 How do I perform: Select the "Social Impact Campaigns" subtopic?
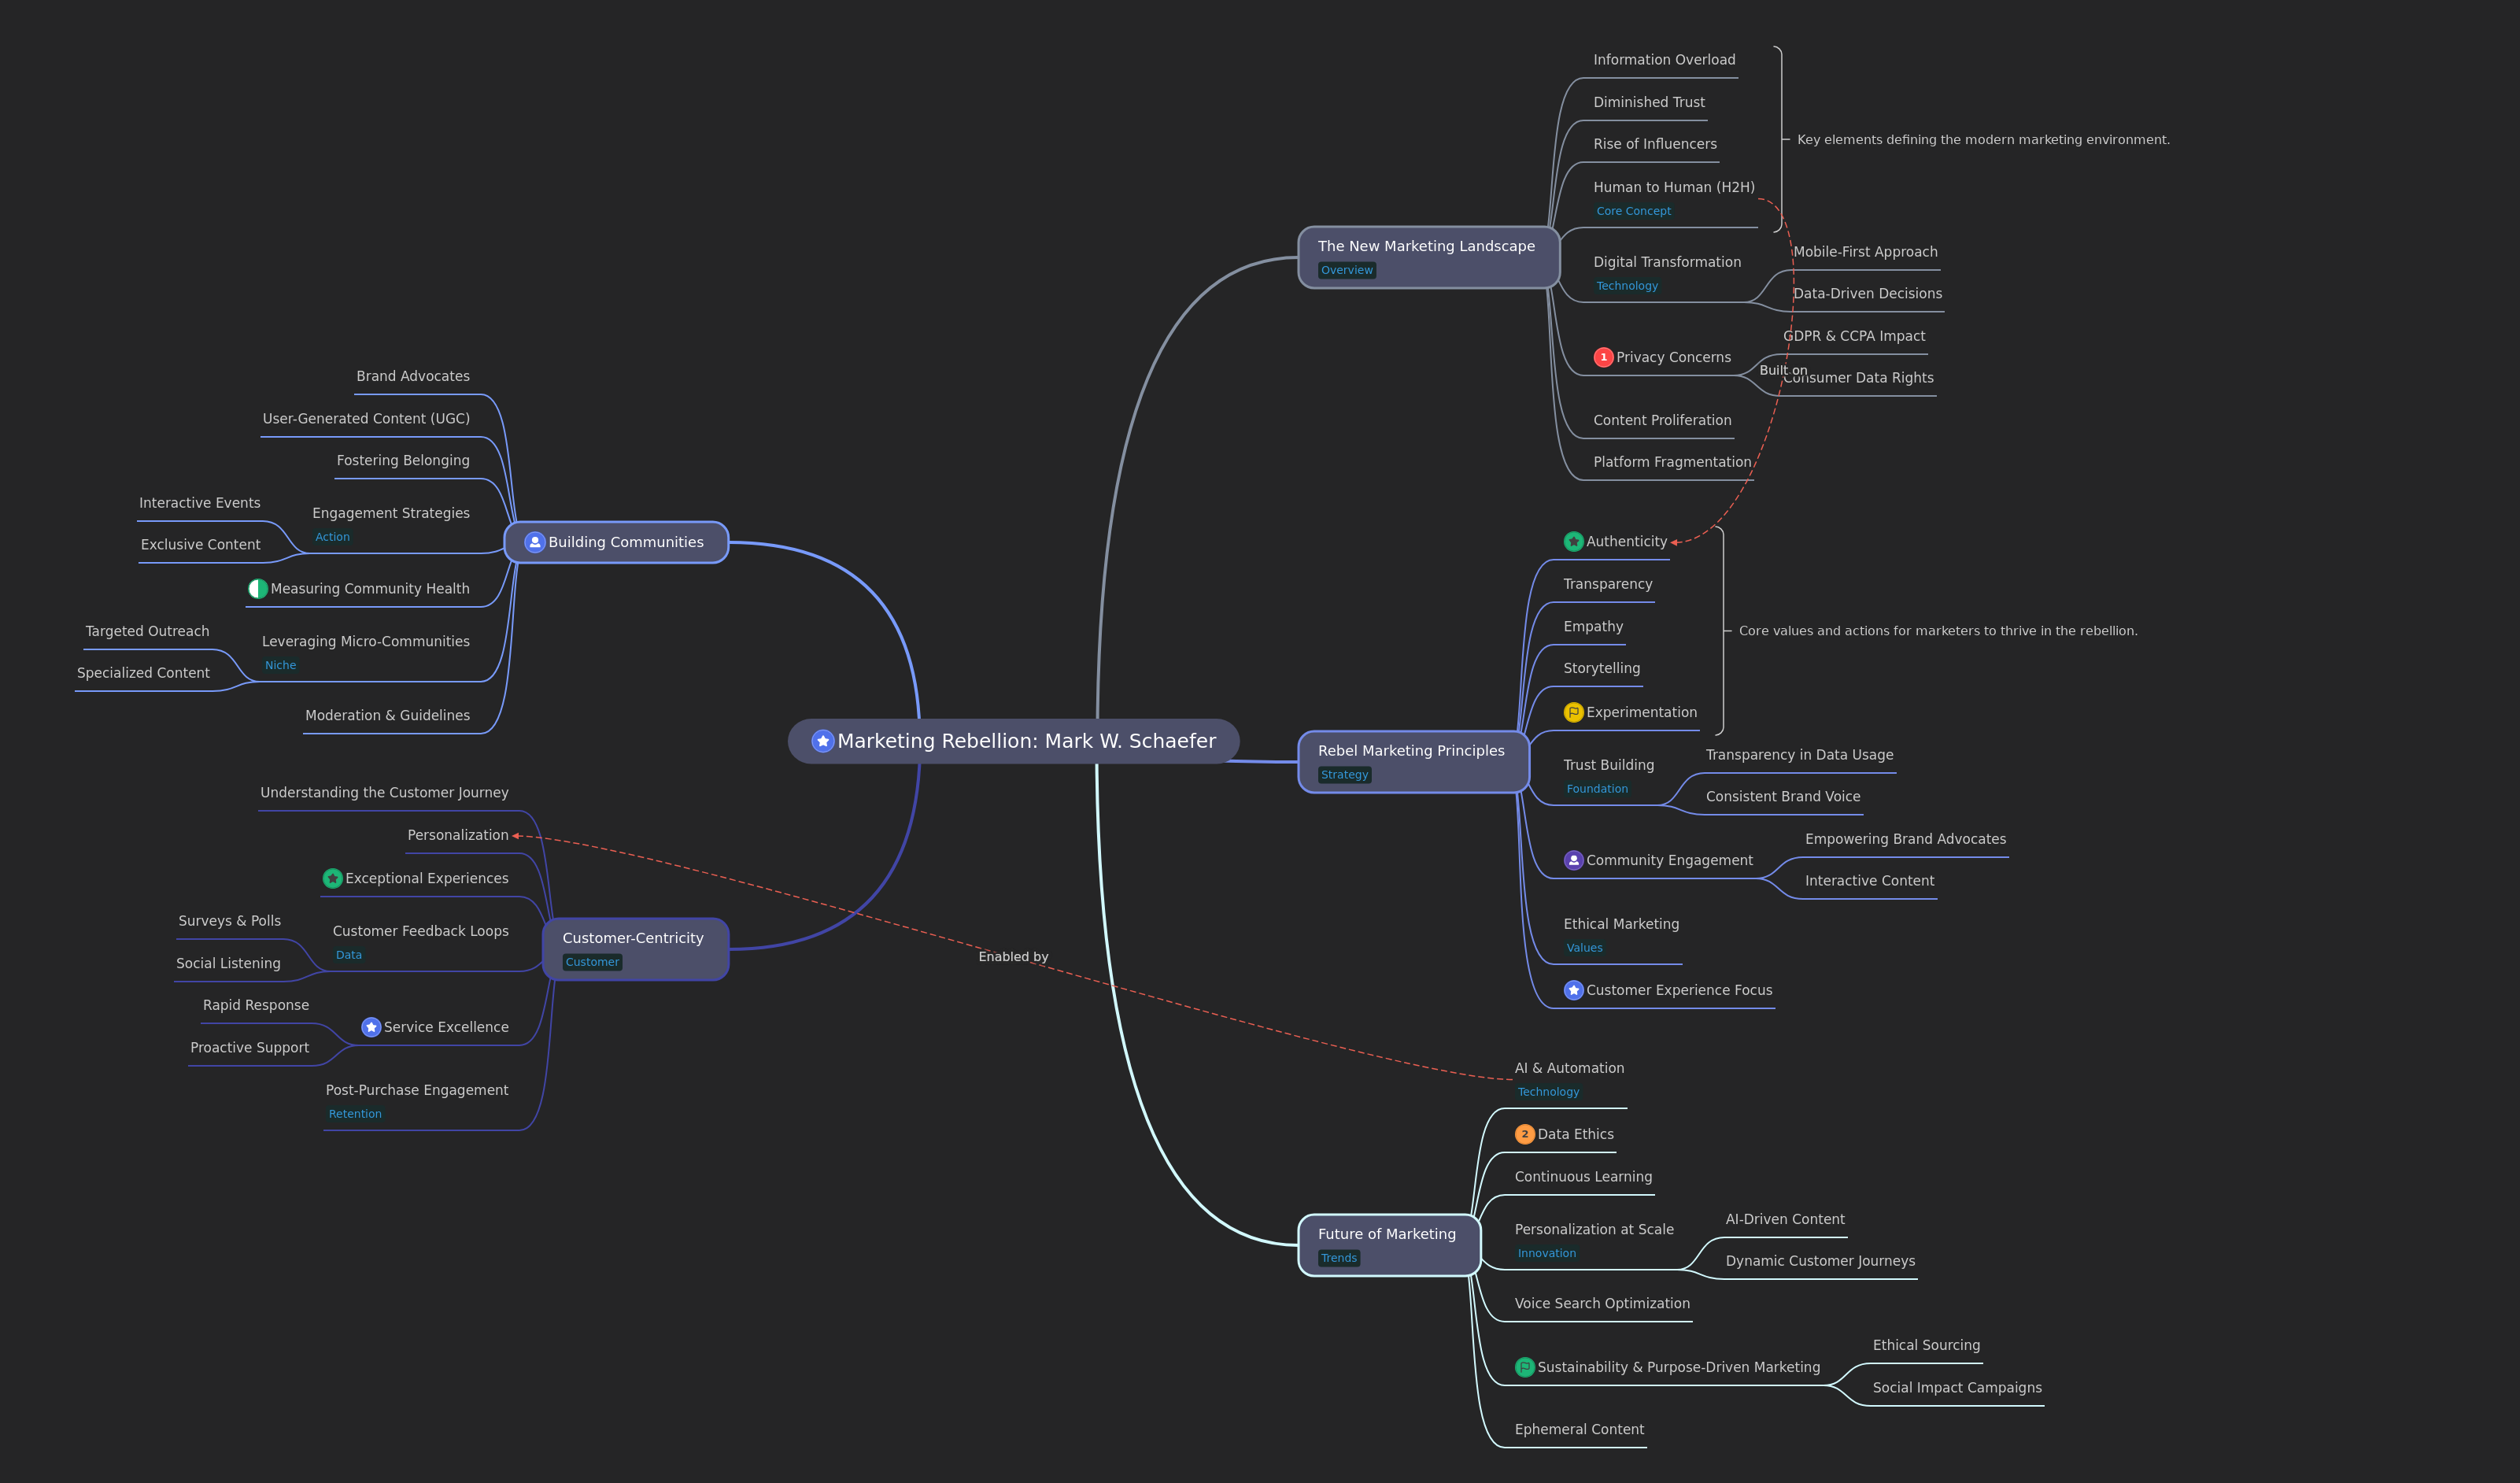pyautogui.click(x=1957, y=1388)
